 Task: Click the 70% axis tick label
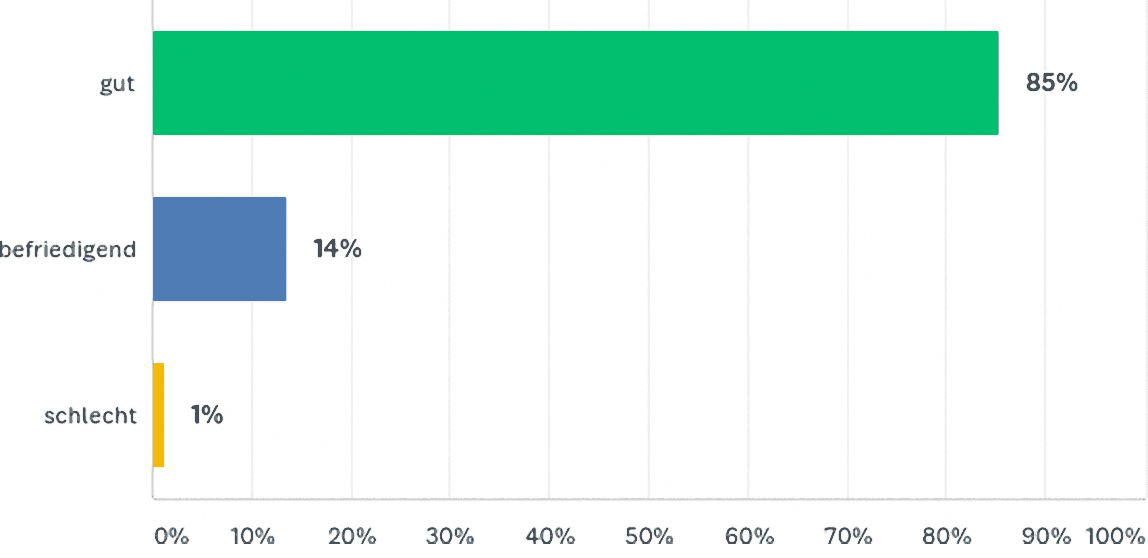(848, 537)
